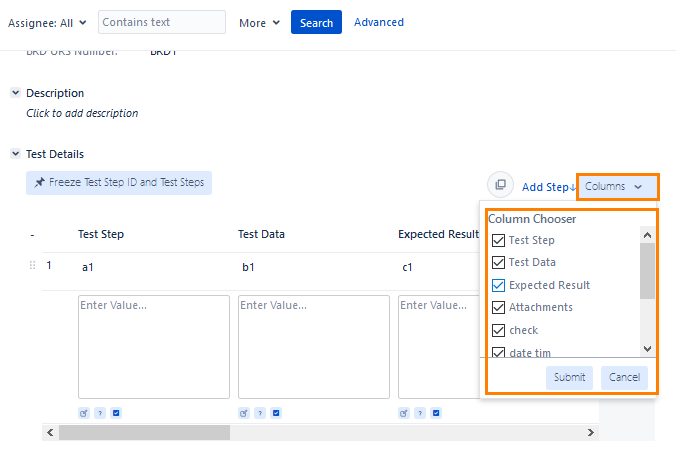
Task: Collapse the Test Details section
Action: 16,154
